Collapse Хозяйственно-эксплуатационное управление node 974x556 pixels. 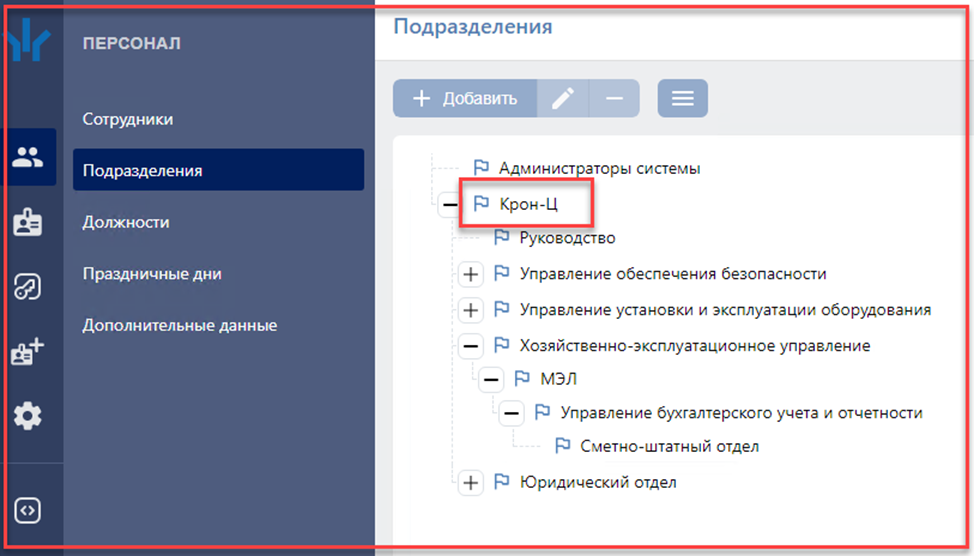(470, 346)
